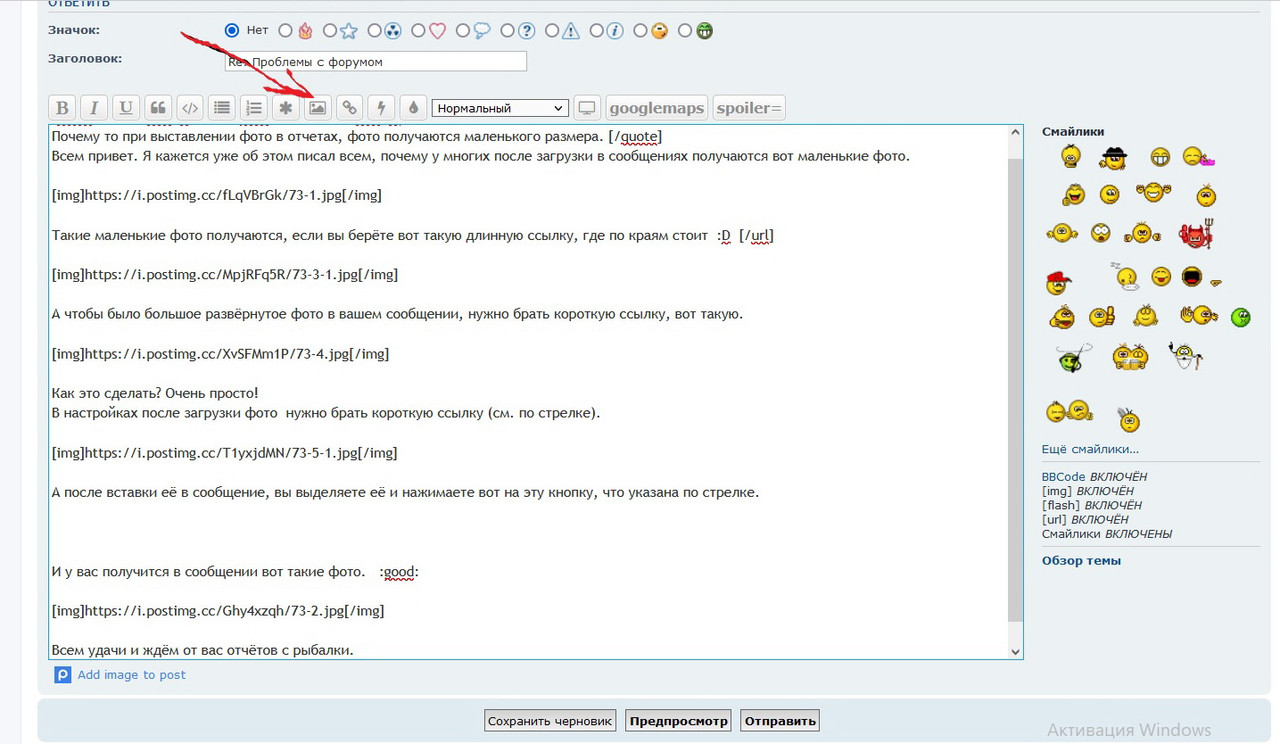Grab the message box vertical scroll thumb
Viewport: 1280px width, 744px height.
click(1016, 390)
